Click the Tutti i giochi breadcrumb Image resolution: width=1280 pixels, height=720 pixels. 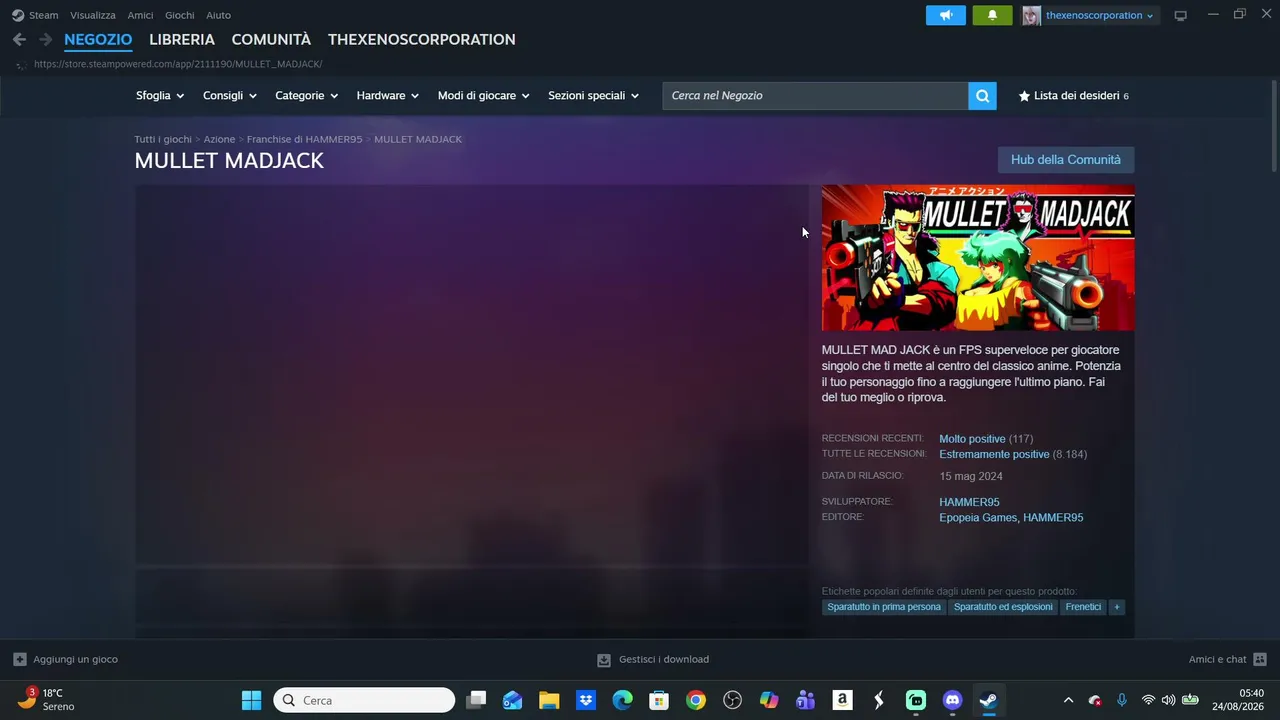[163, 139]
